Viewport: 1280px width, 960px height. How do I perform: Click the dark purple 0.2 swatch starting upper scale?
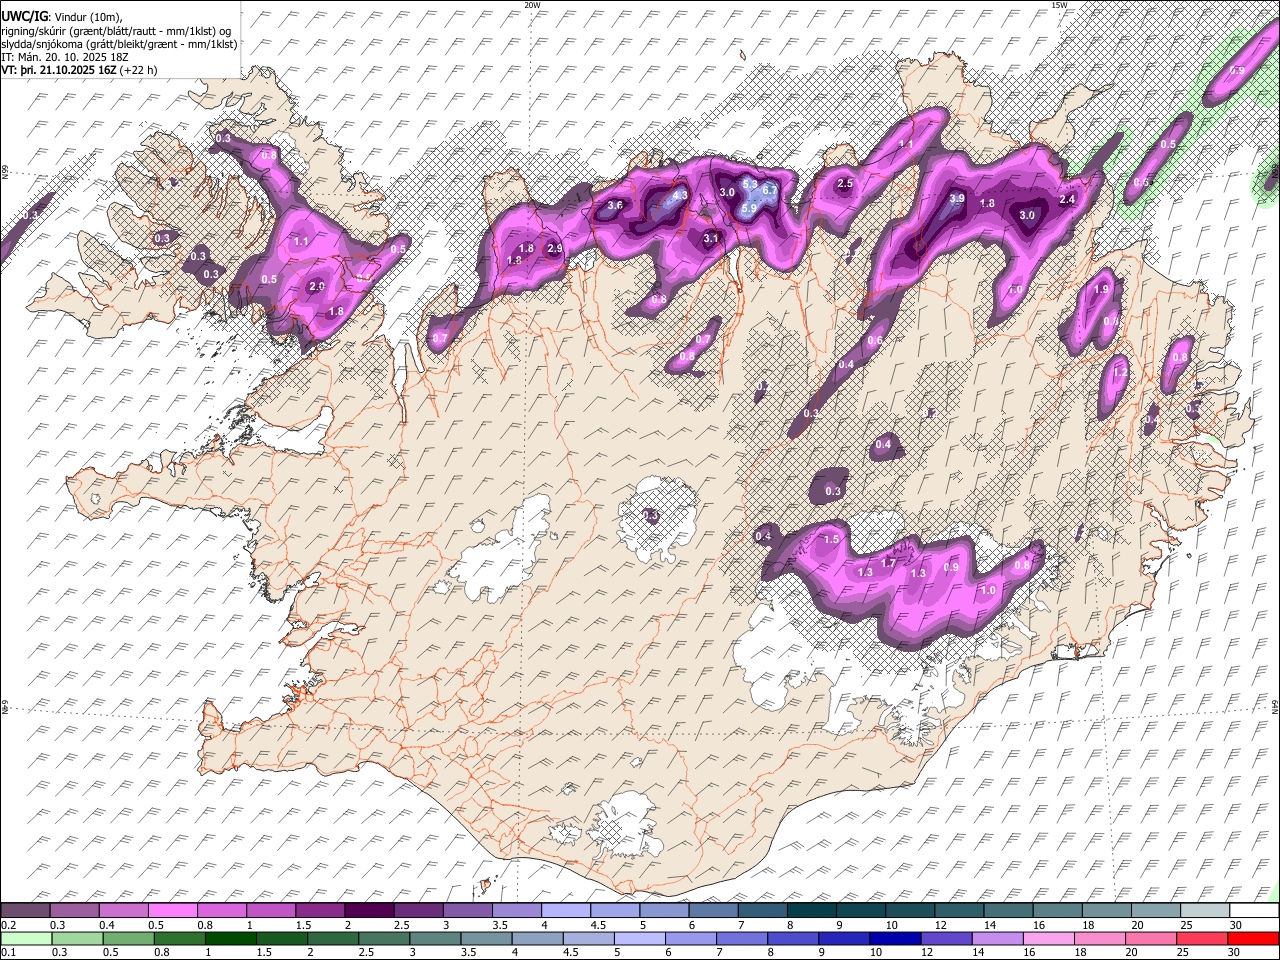tap(25, 911)
